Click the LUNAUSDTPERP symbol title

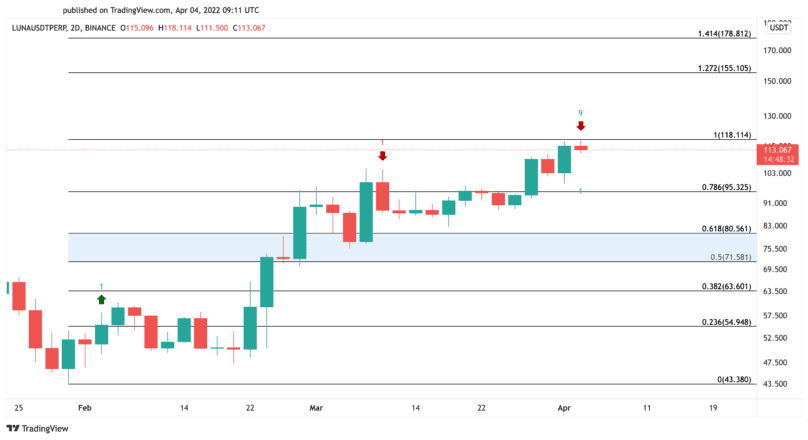point(39,28)
